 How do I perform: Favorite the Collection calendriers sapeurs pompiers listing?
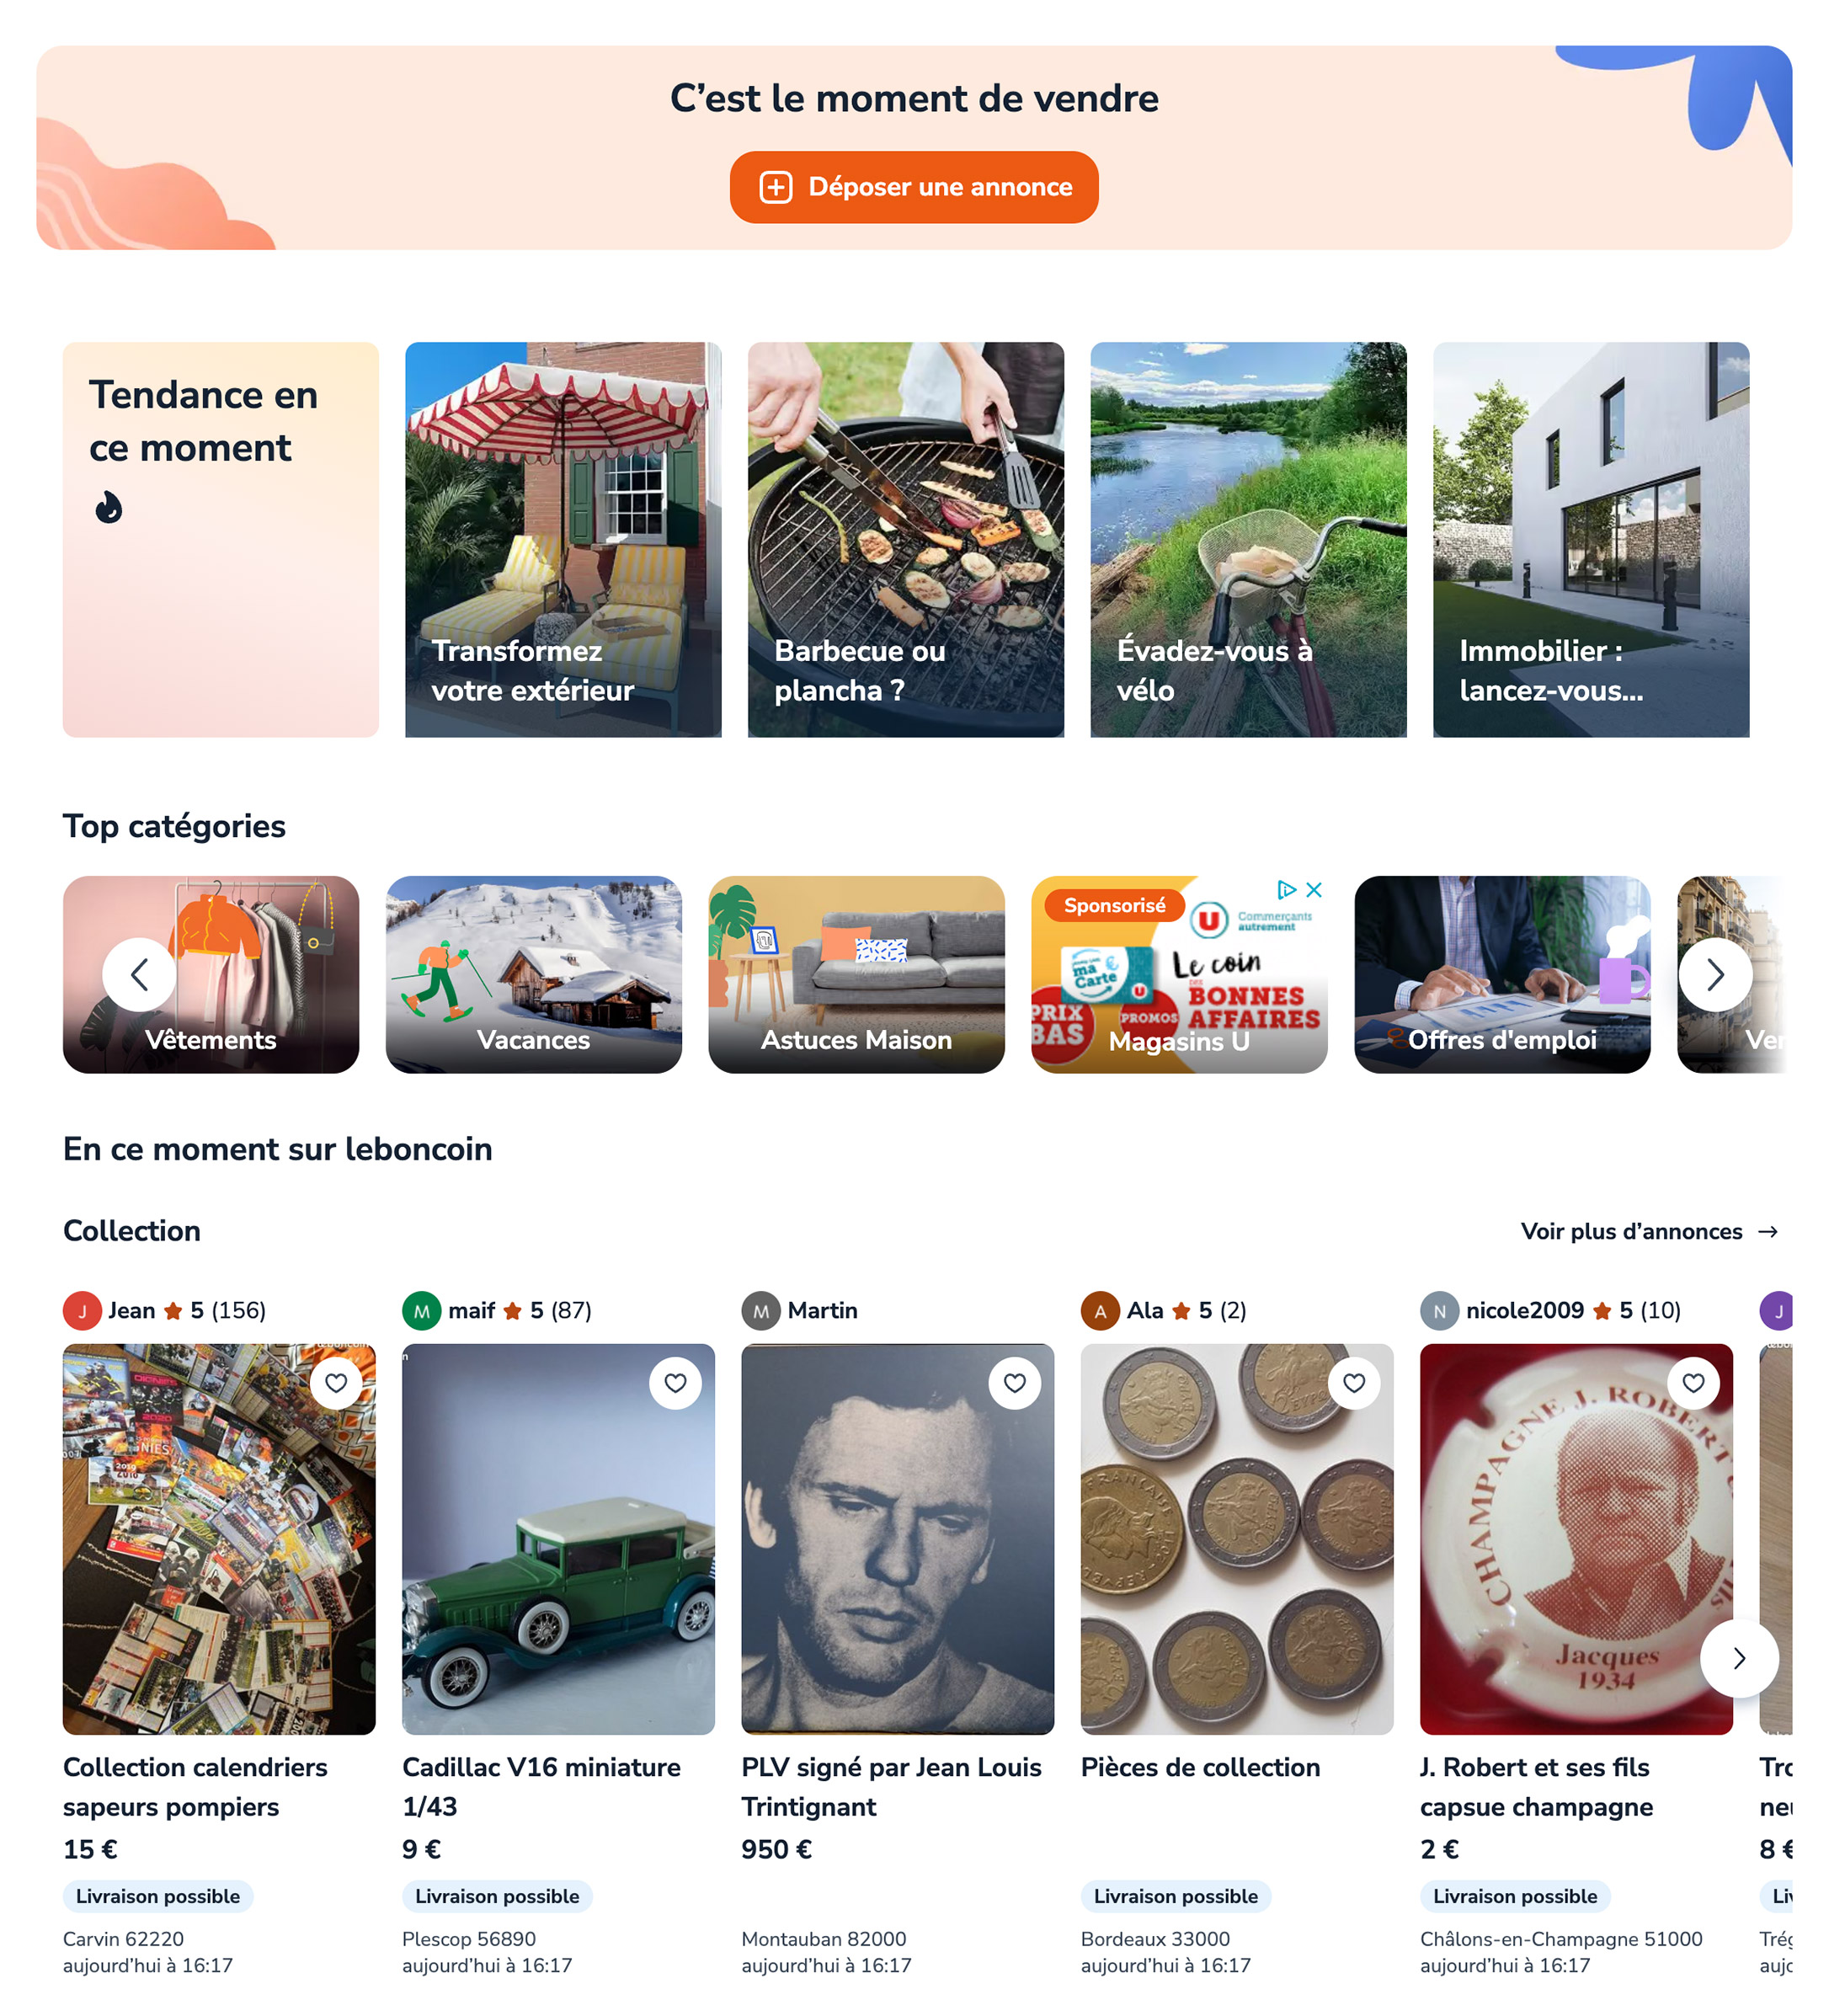(x=336, y=1383)
